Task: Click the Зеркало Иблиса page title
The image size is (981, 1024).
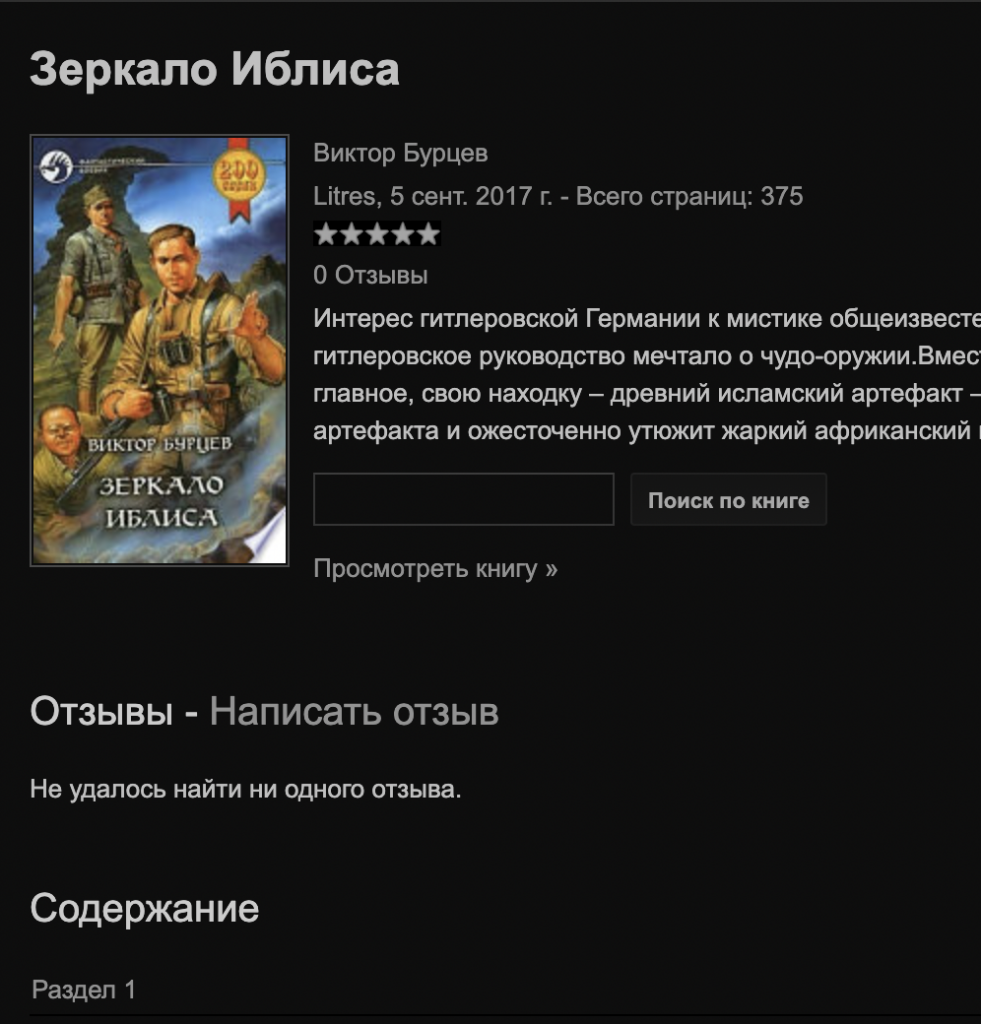Action: coord(215,69)
